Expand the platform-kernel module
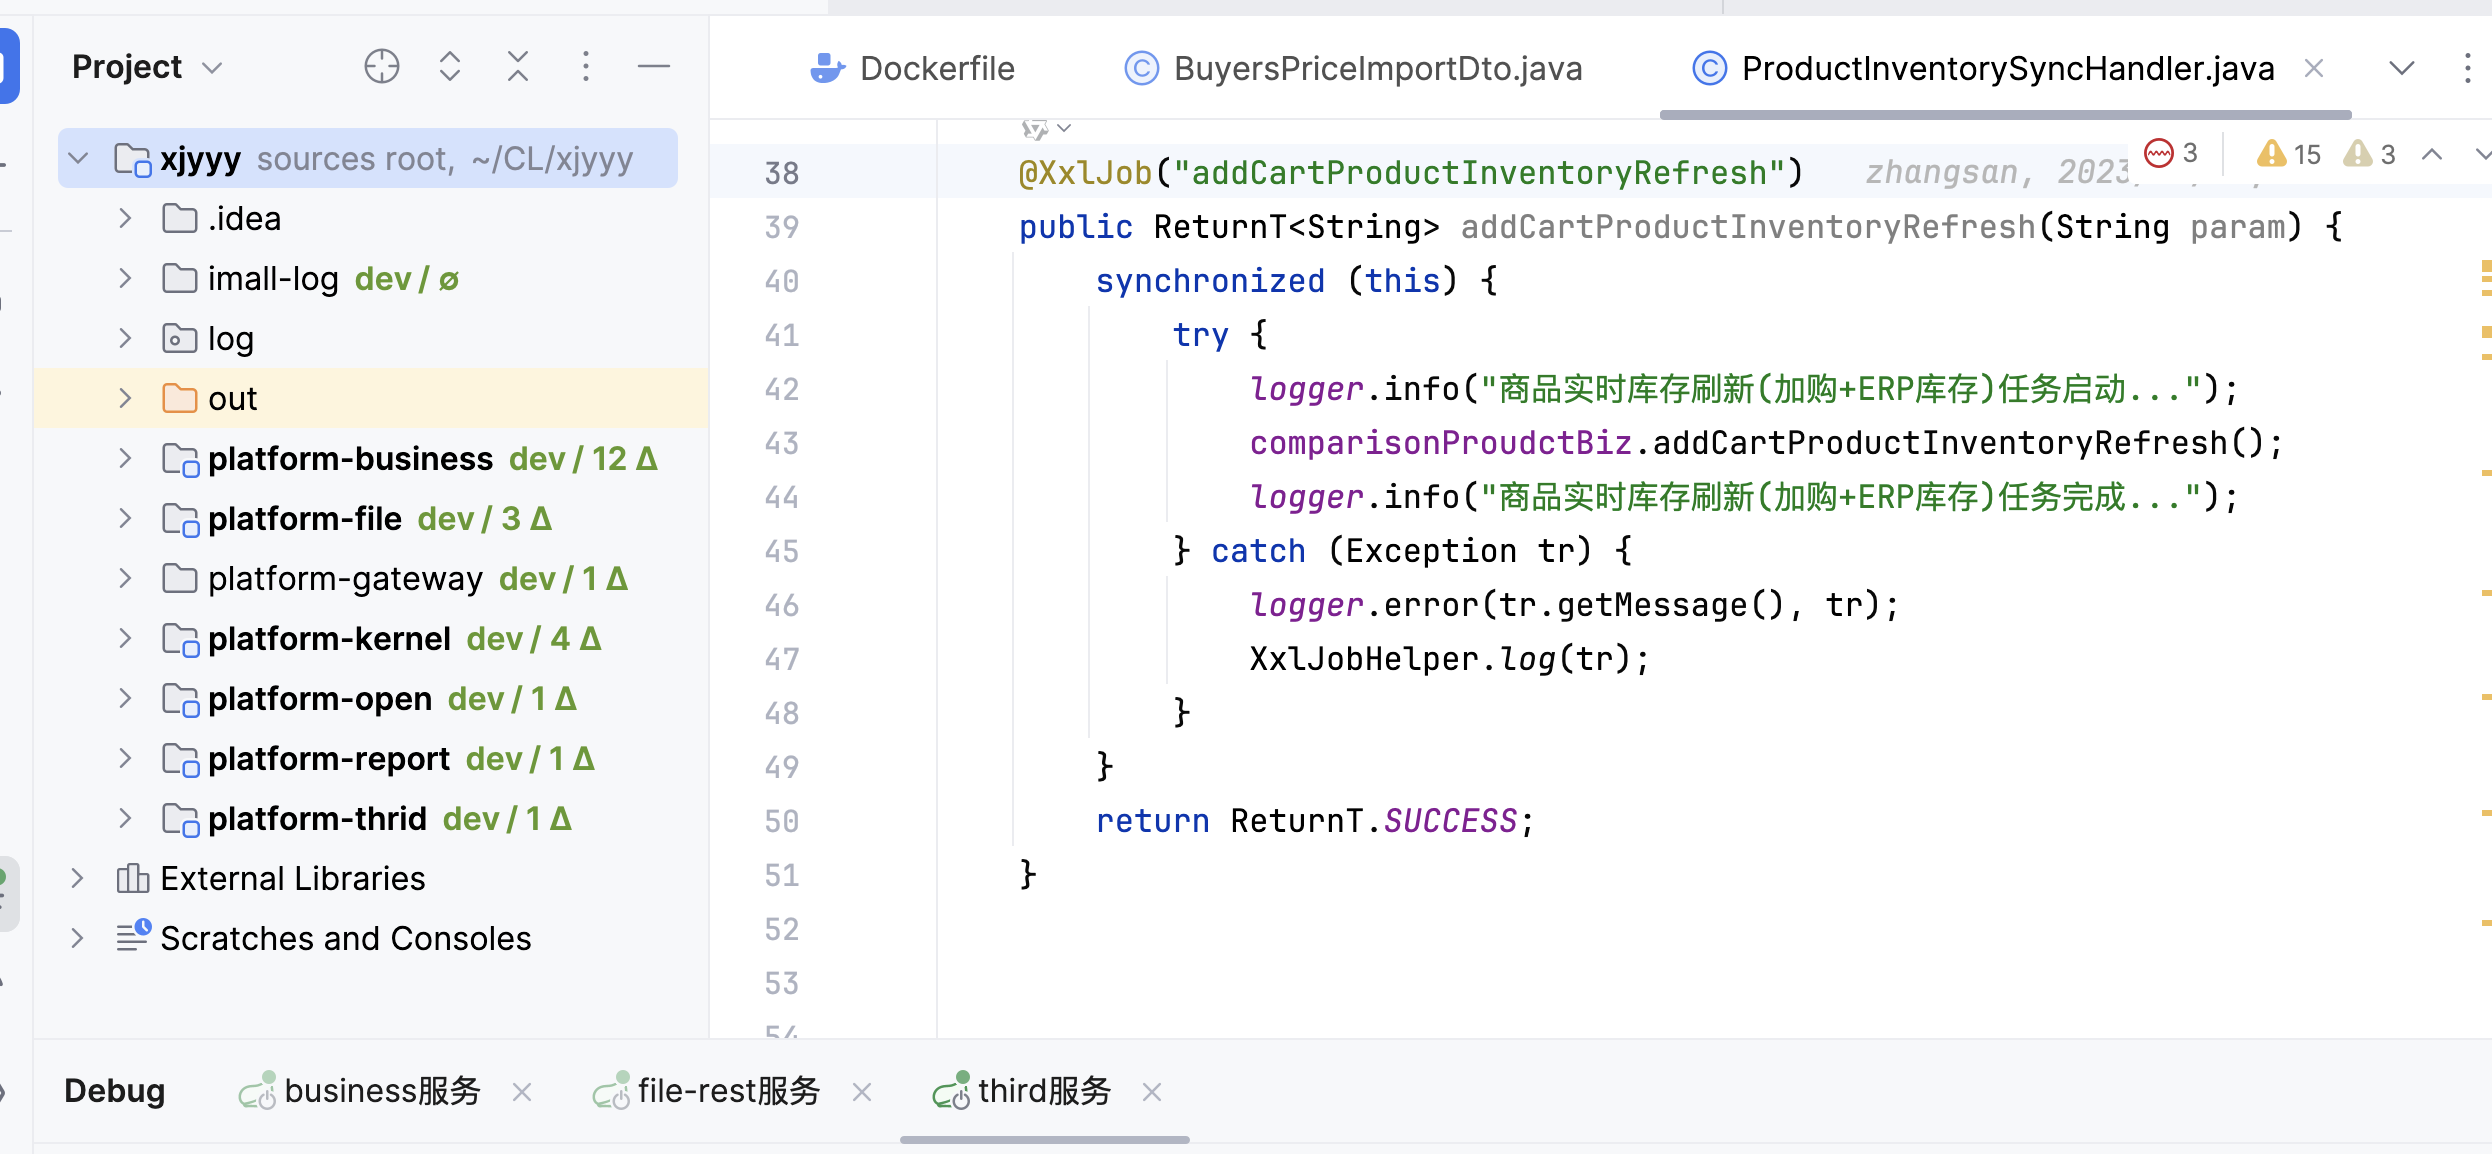2492x1154 pixels. [x=125, y=638]
